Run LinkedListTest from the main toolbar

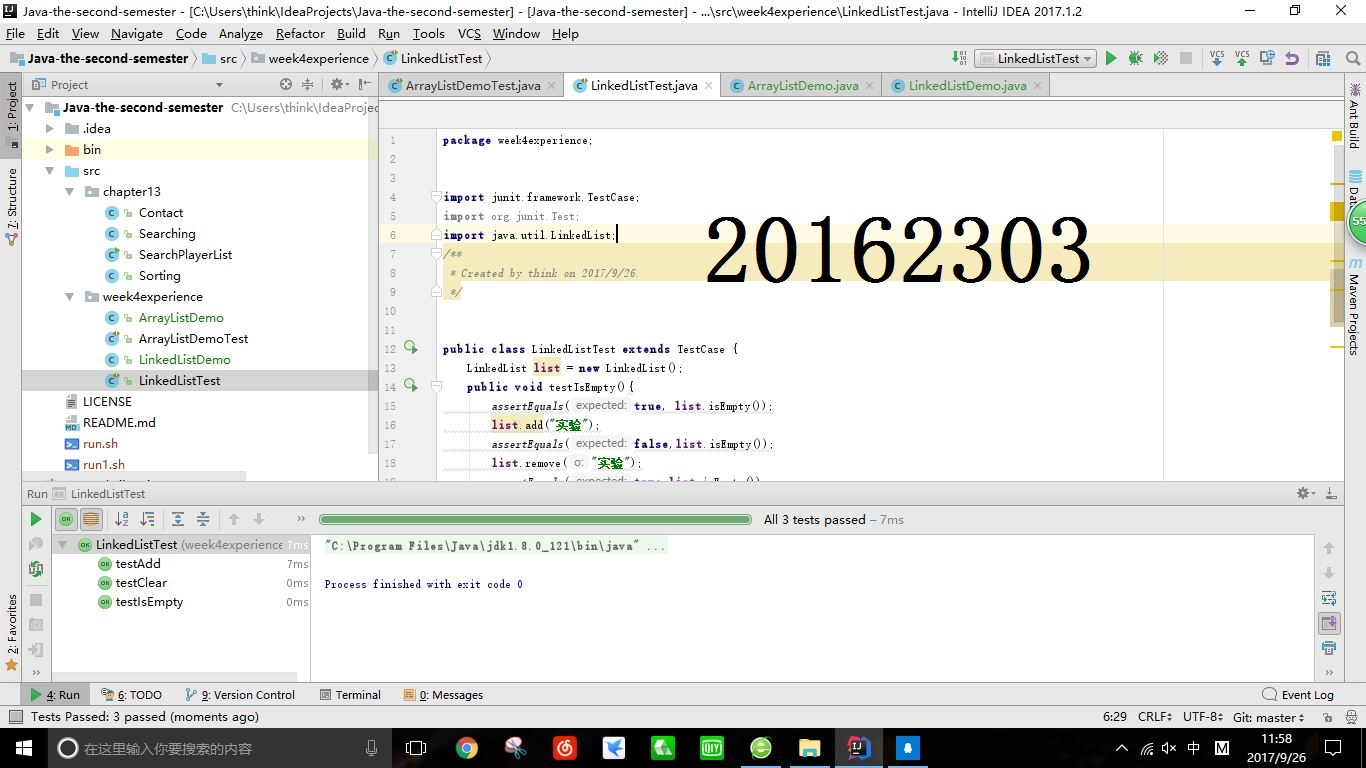pos(1110,59)
